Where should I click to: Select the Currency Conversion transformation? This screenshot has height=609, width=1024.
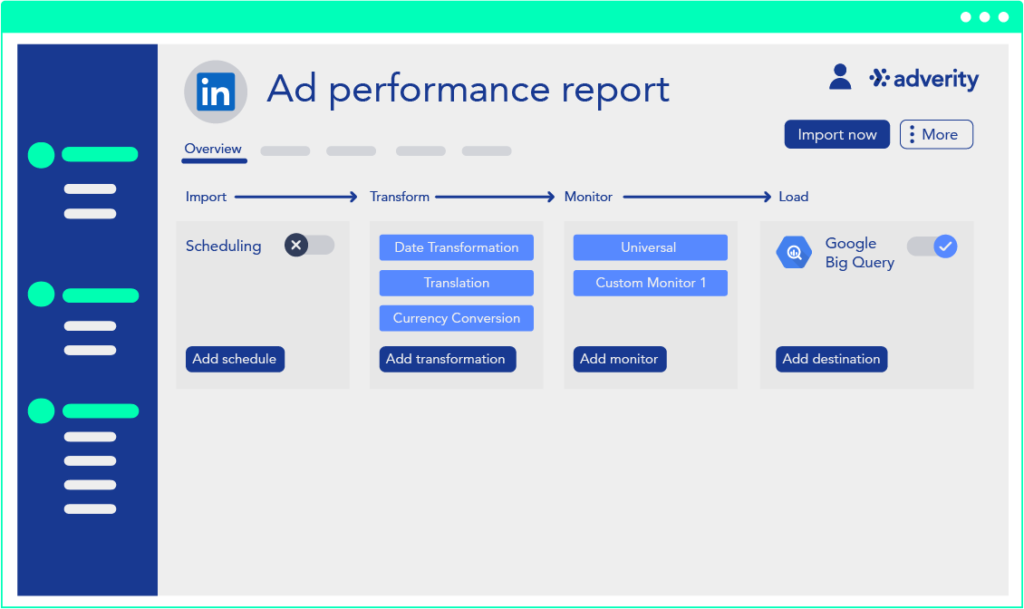456,318
